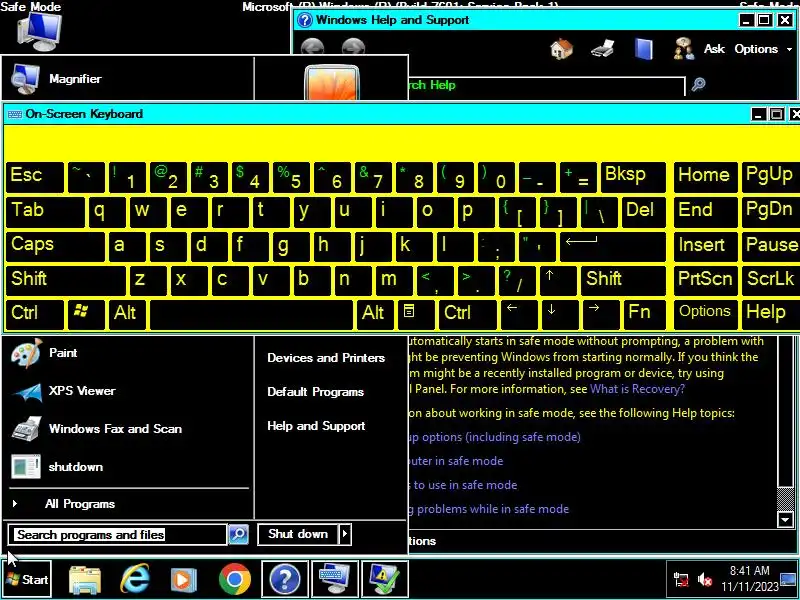The width and height of the screenshot is (800, 600).
Task: Click the Back arrow in Help window
Action: [x=312, y=47]
